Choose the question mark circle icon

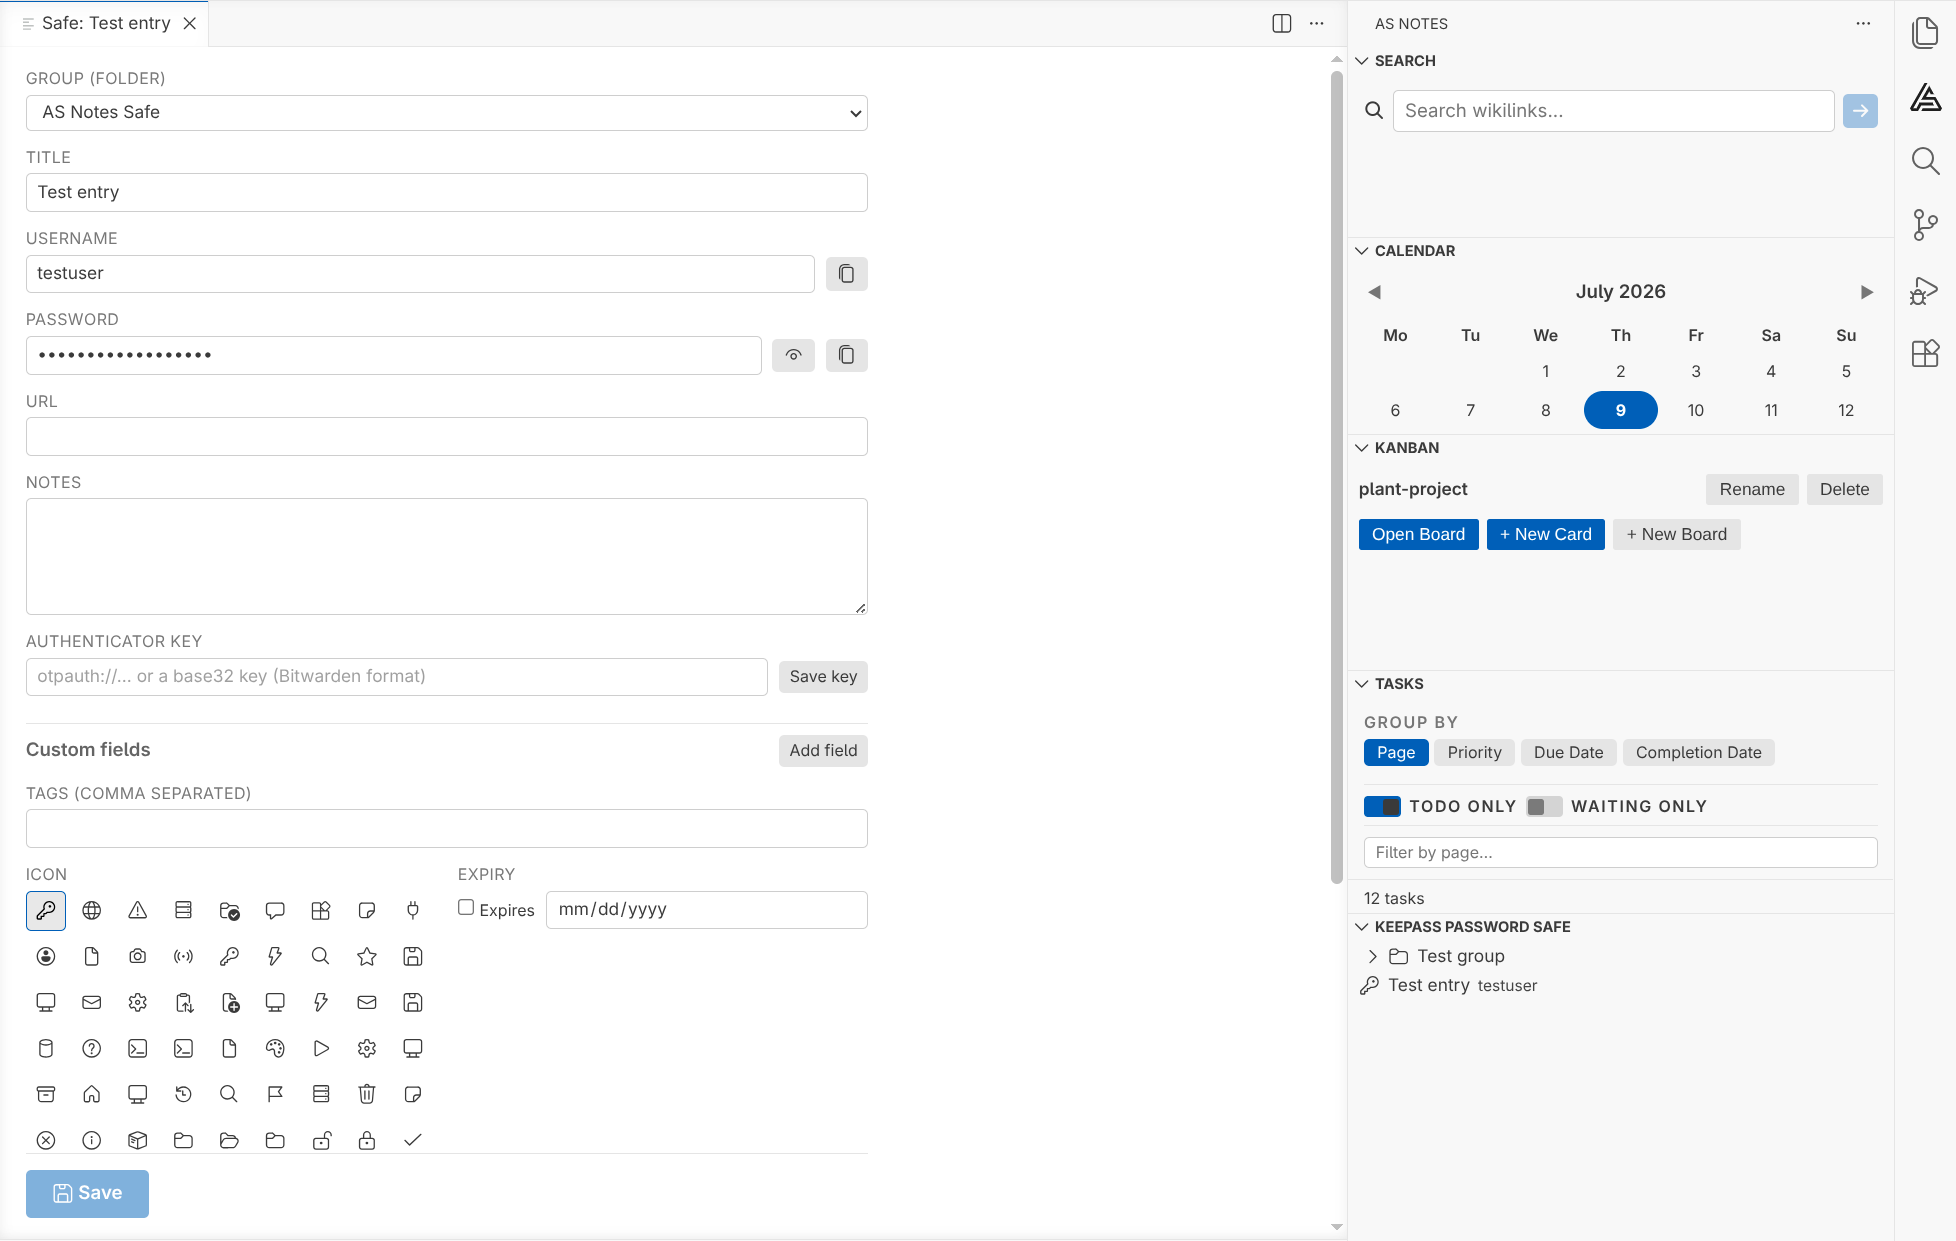coord(92,1048)
